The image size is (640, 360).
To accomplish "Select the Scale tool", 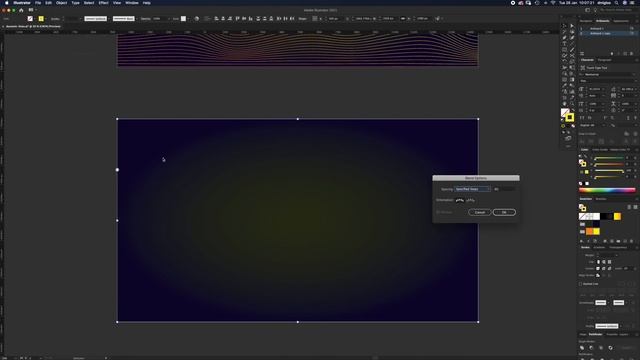I will (572, 61).
